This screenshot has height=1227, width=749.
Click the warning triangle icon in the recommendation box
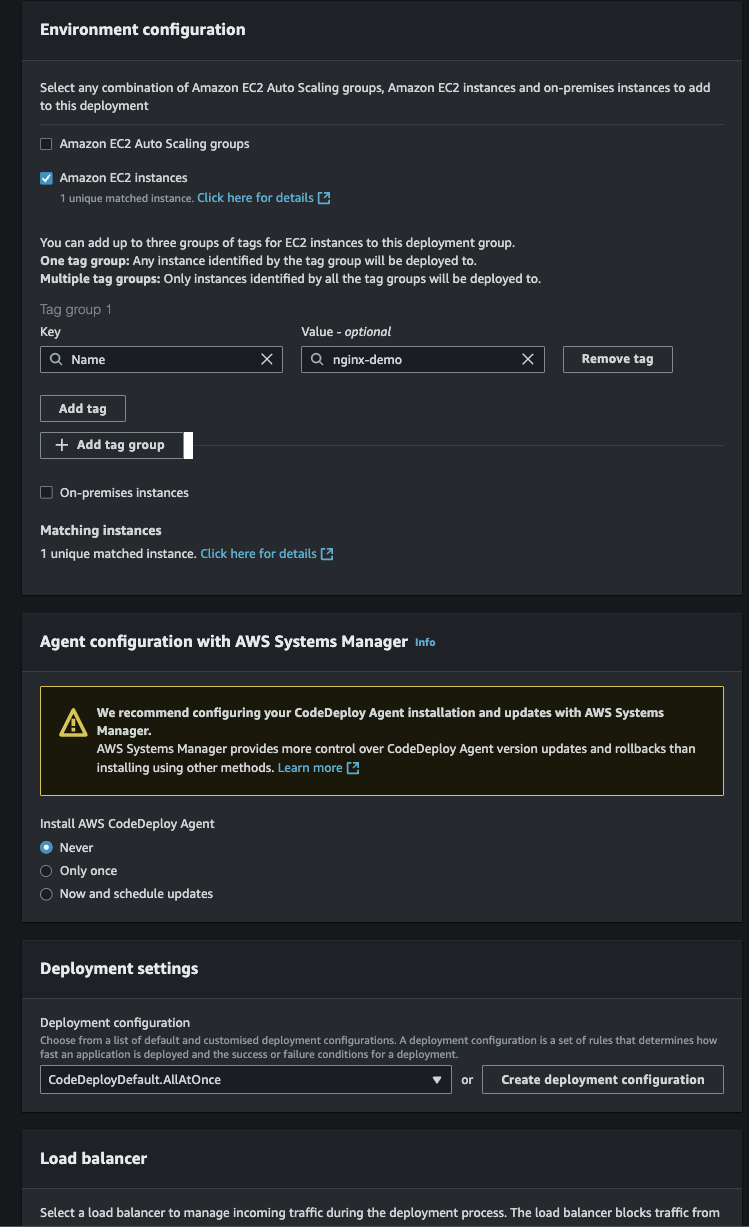tap(72, 722)
